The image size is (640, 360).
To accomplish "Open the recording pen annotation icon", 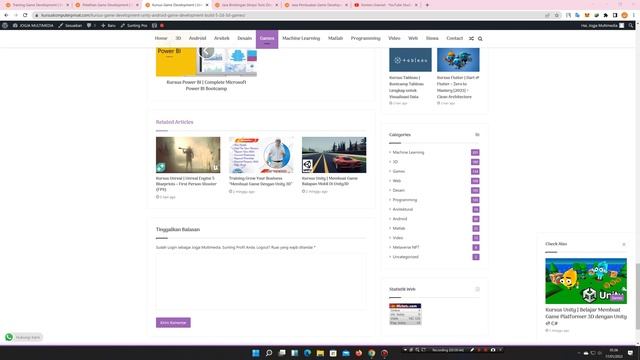I will click(x=472, y=350).
